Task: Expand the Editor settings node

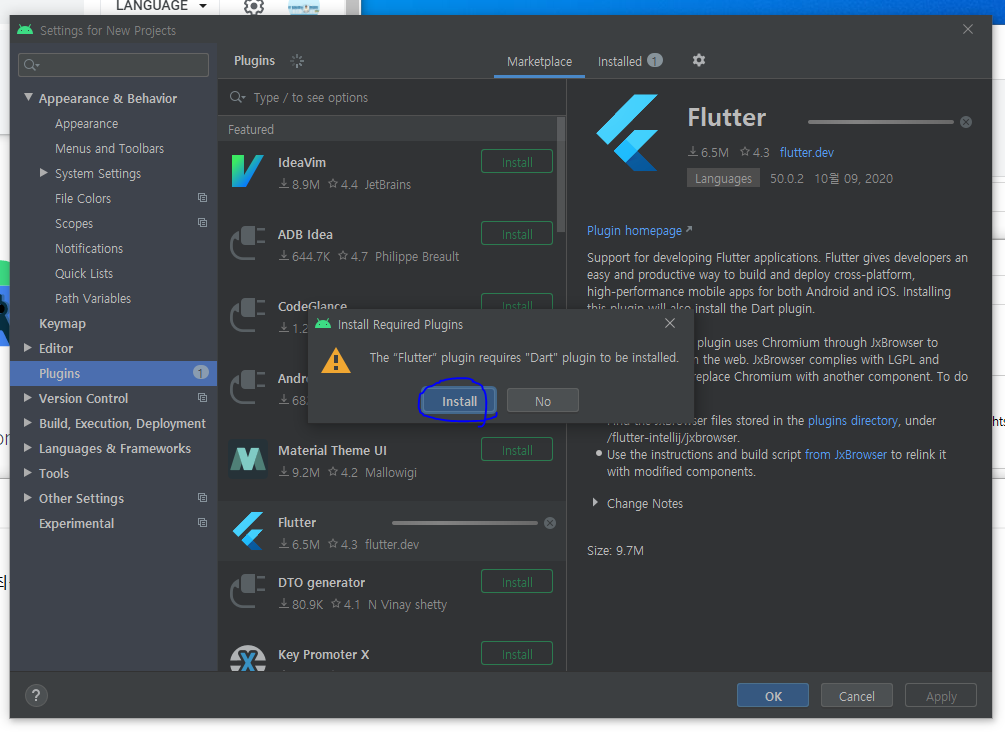Action: 28,347
